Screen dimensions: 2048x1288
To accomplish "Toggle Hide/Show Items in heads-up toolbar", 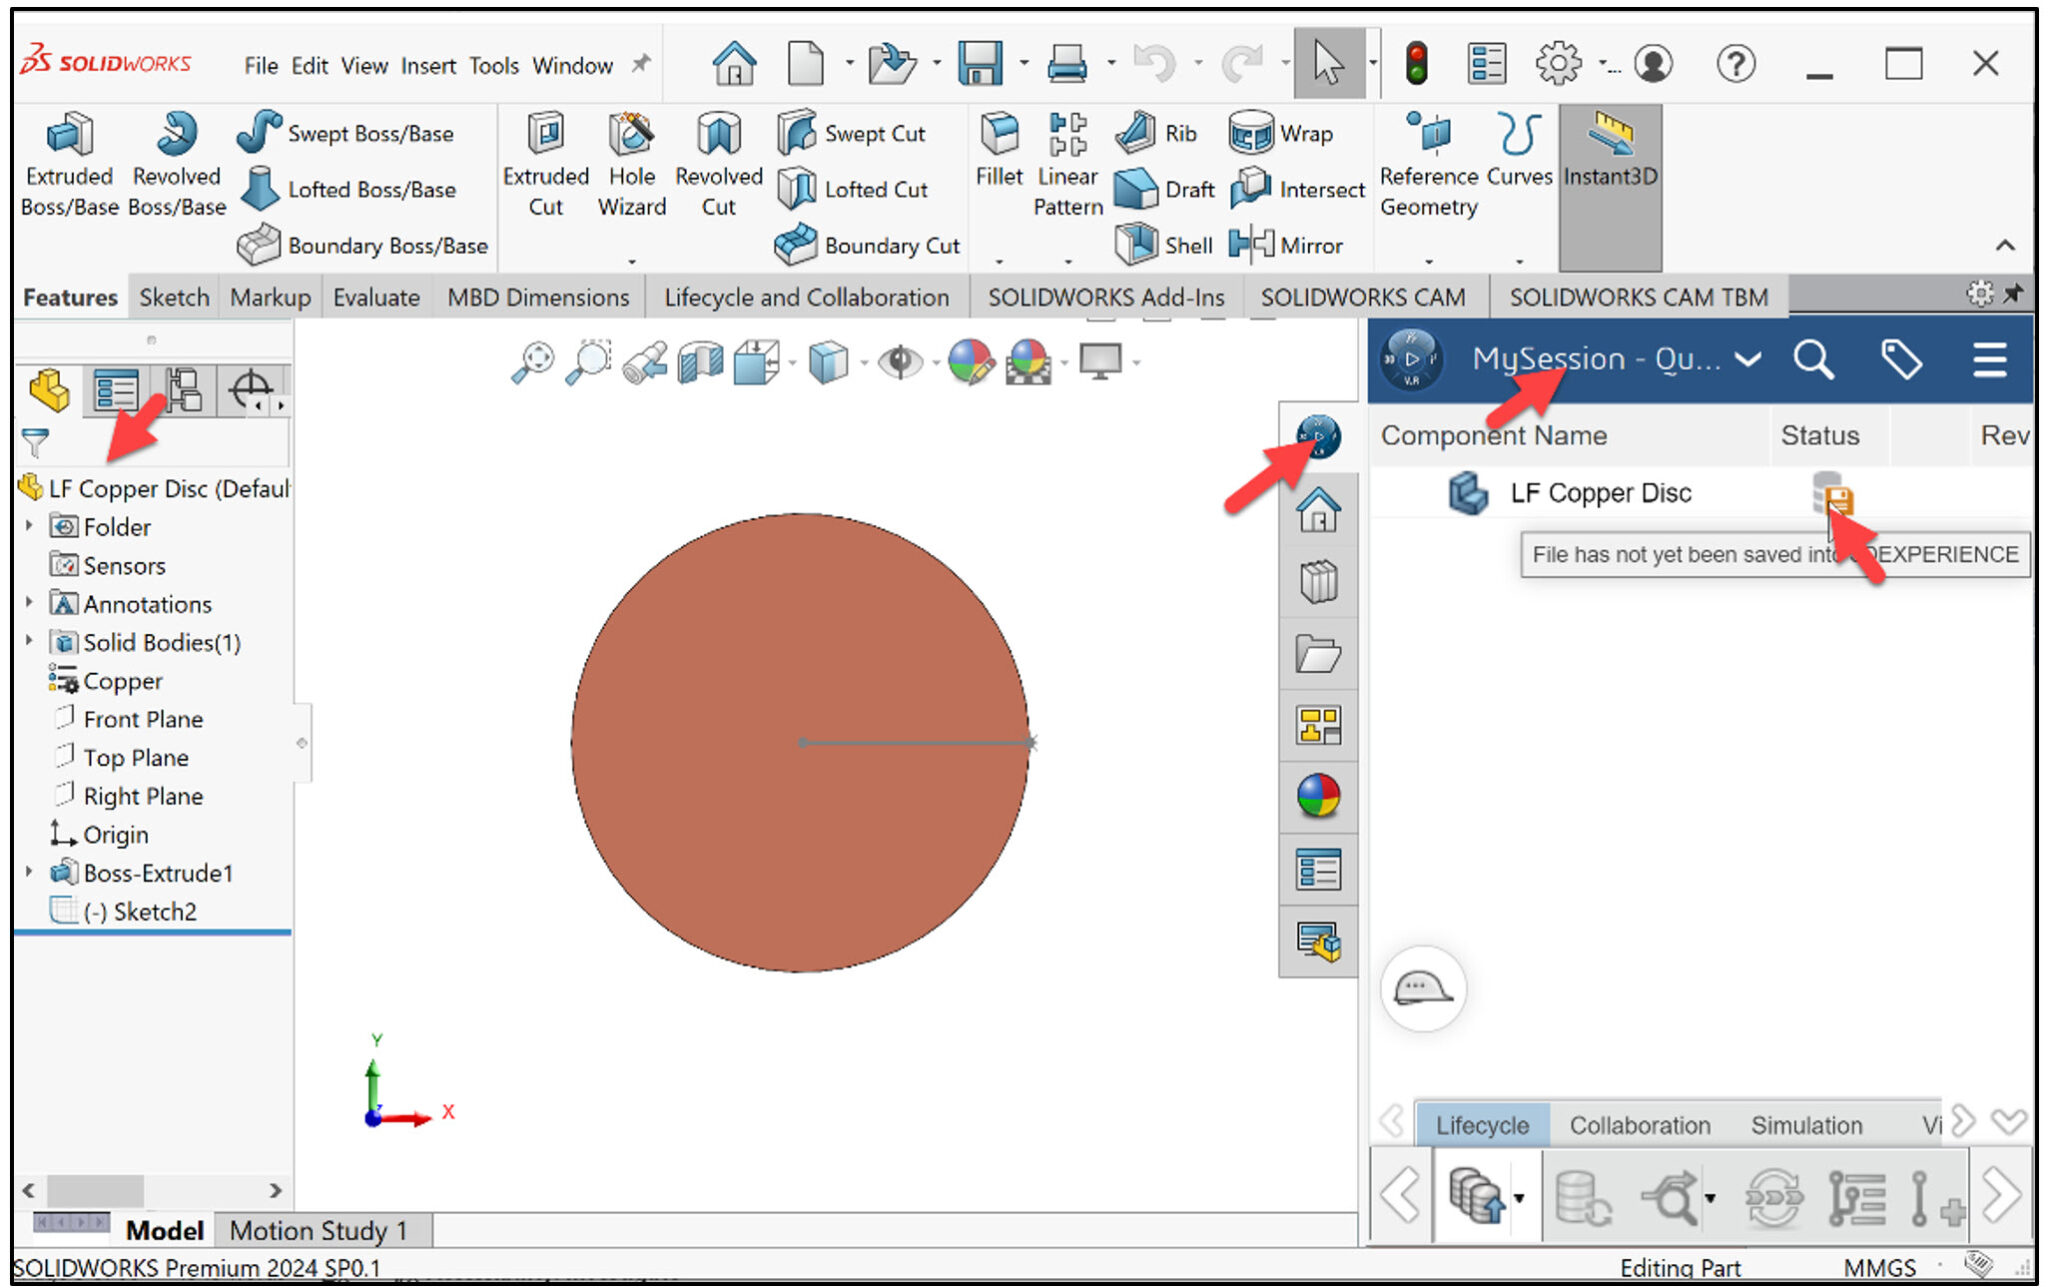I will click(899, 362).
